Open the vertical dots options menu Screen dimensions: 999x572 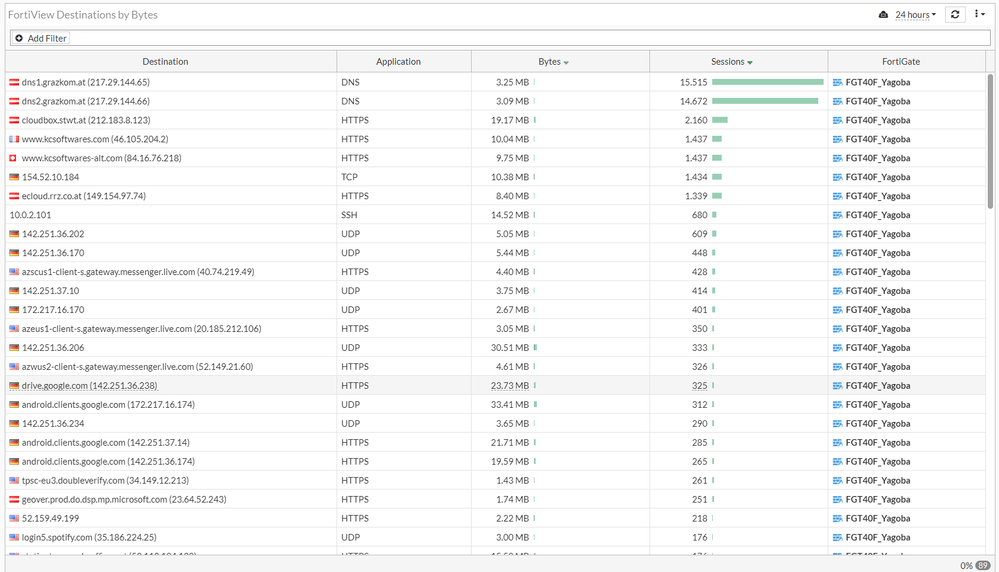pyautogui.click(x=979, y=14)
